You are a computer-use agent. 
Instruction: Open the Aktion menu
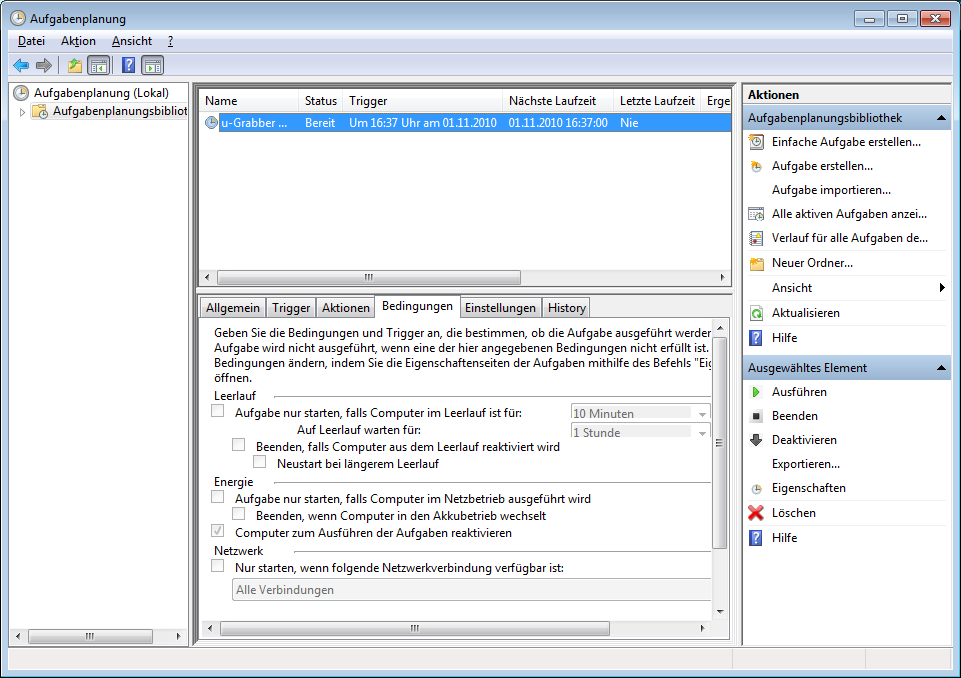(78, 41)
